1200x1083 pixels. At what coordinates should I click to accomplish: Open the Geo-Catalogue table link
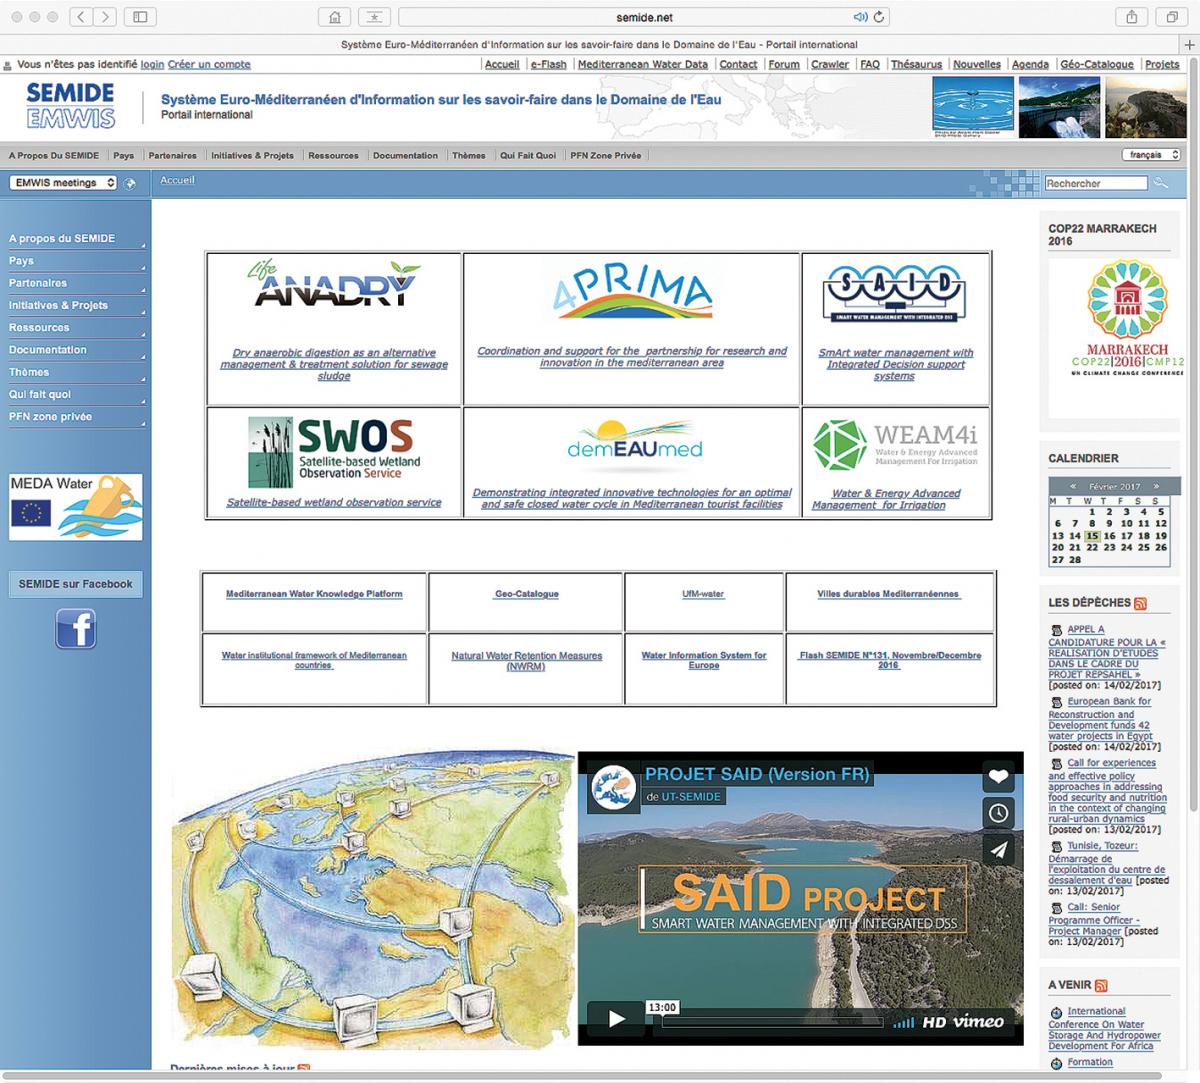(526, 594)
